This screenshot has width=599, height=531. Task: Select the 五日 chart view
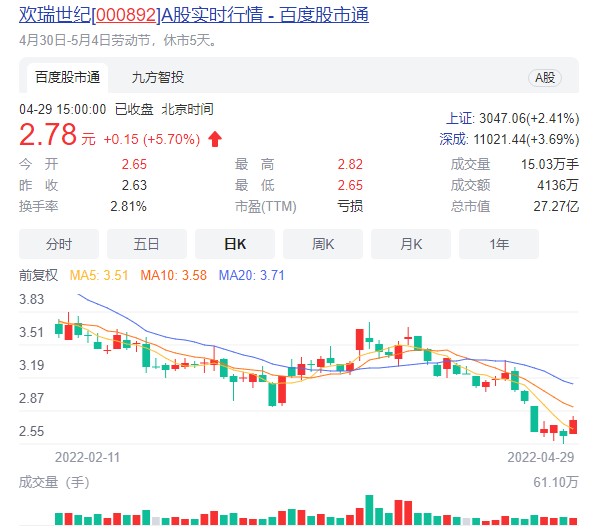click(147, 244)
